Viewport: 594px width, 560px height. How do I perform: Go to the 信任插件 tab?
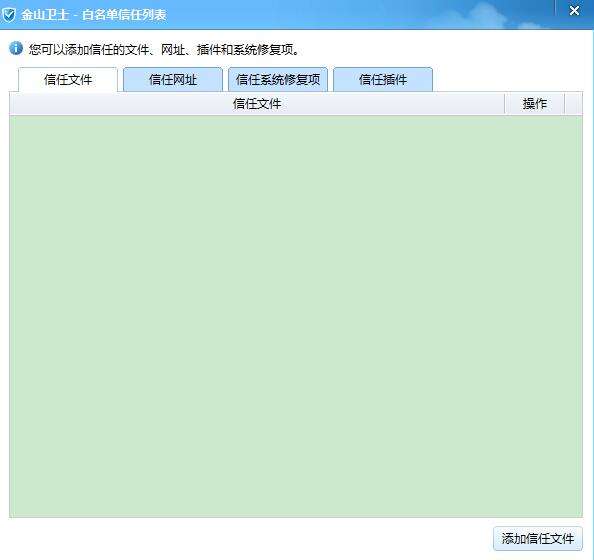383,80
